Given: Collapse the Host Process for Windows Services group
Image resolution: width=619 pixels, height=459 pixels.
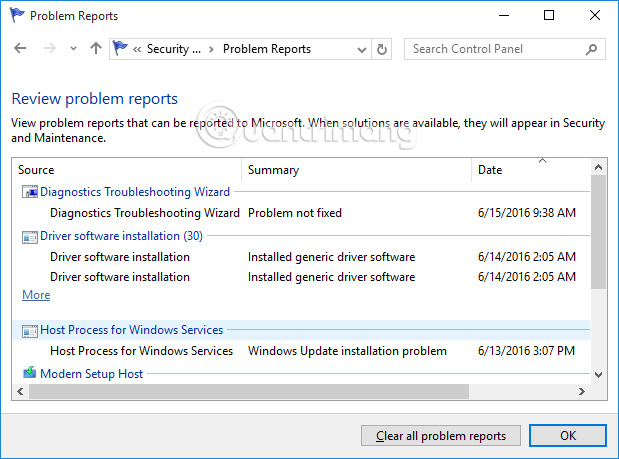Looking at the screenshot, I should [x=131, y=330].
